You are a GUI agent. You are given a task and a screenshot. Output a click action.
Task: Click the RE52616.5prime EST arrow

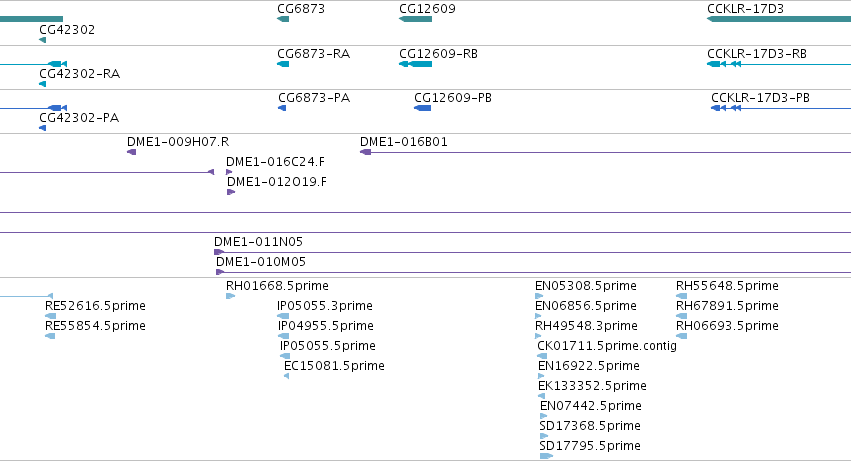[x=50, y=316]
